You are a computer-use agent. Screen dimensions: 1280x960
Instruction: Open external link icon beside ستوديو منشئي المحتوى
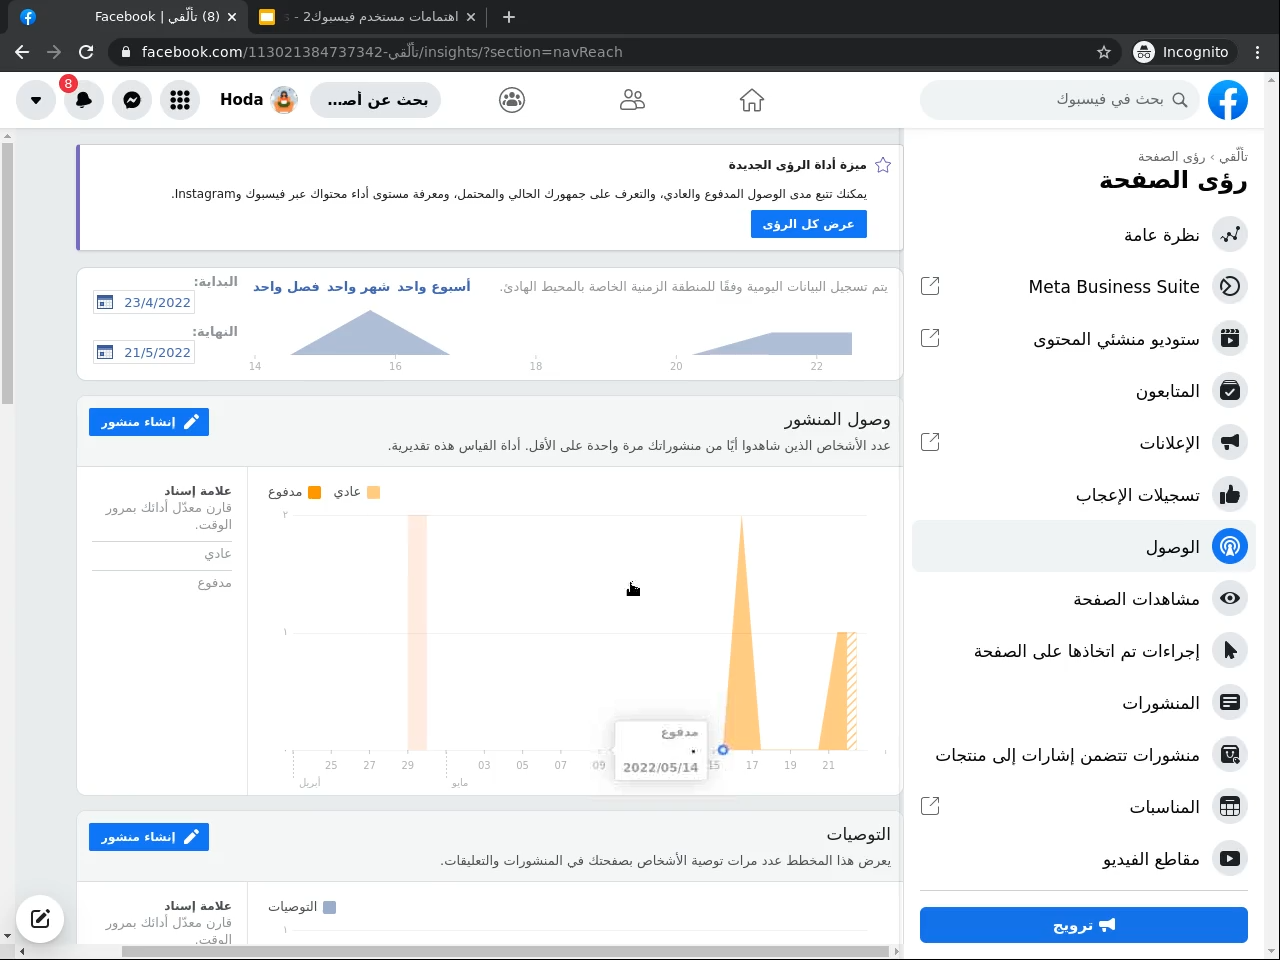click(930, 338)
